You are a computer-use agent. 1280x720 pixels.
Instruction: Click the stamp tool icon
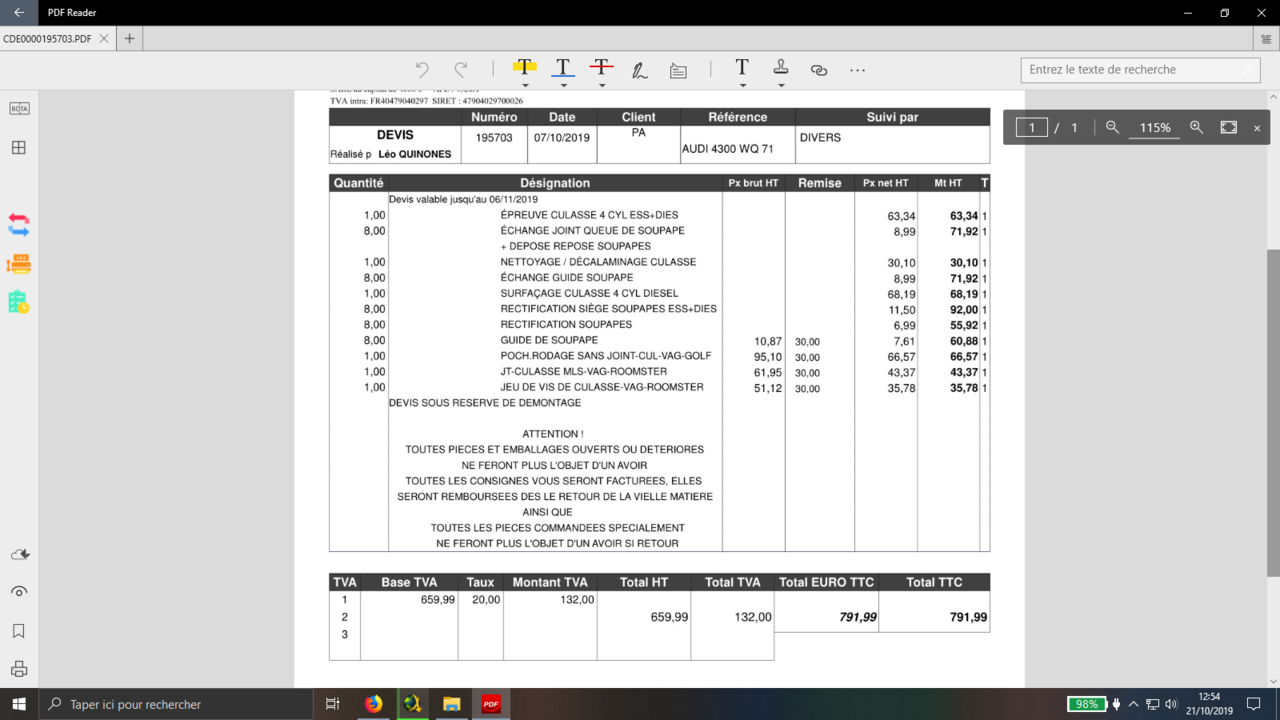pos(781,67)
